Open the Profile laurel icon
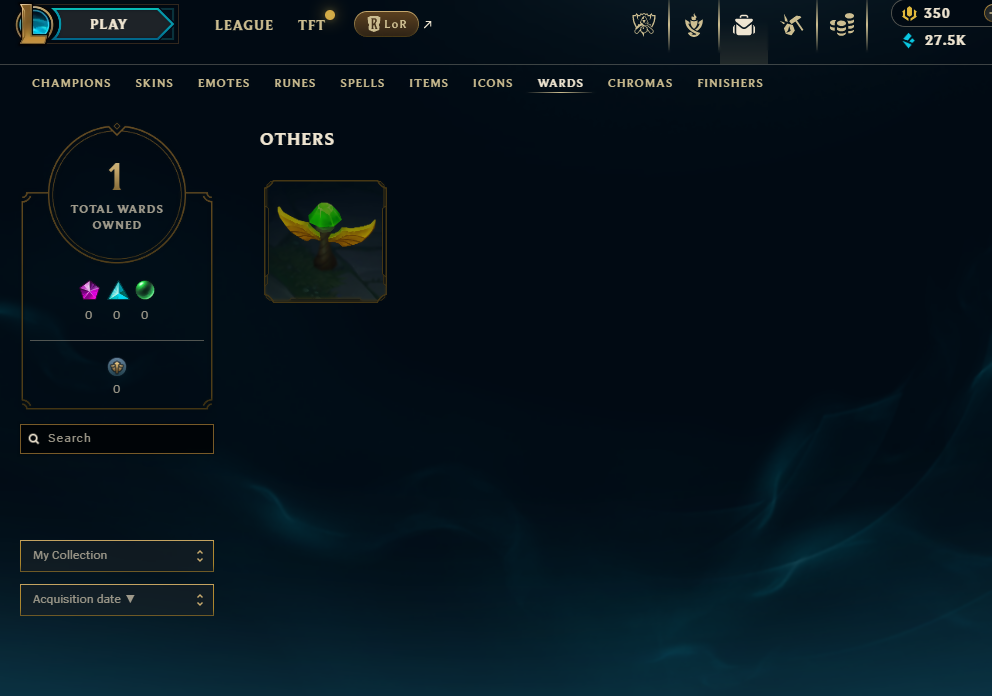 (694, 25)
